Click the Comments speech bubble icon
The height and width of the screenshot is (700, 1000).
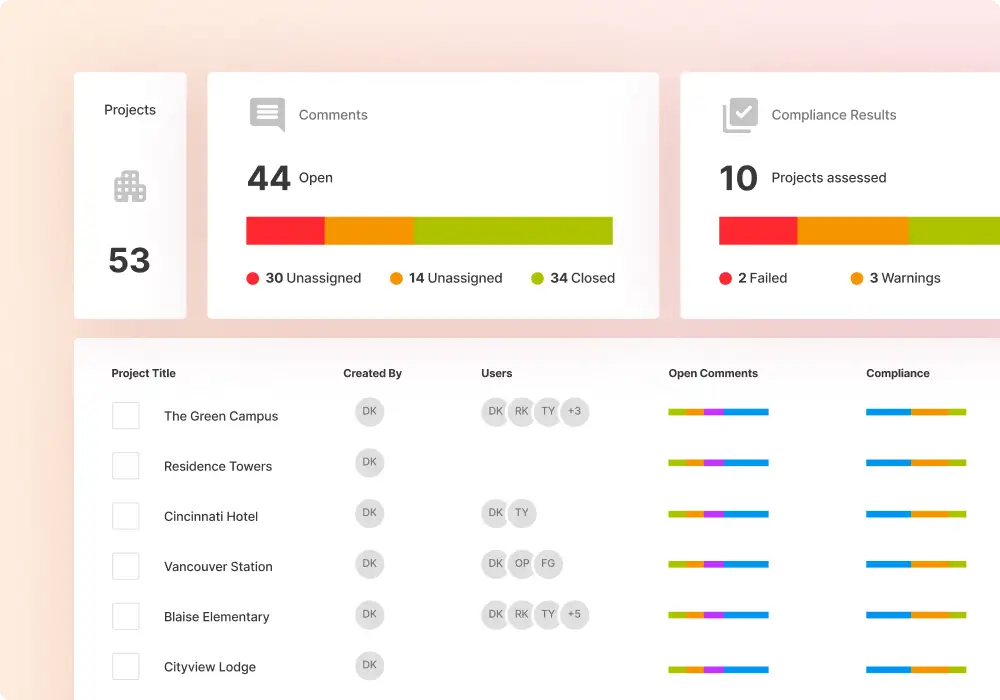tap(267, 114)
